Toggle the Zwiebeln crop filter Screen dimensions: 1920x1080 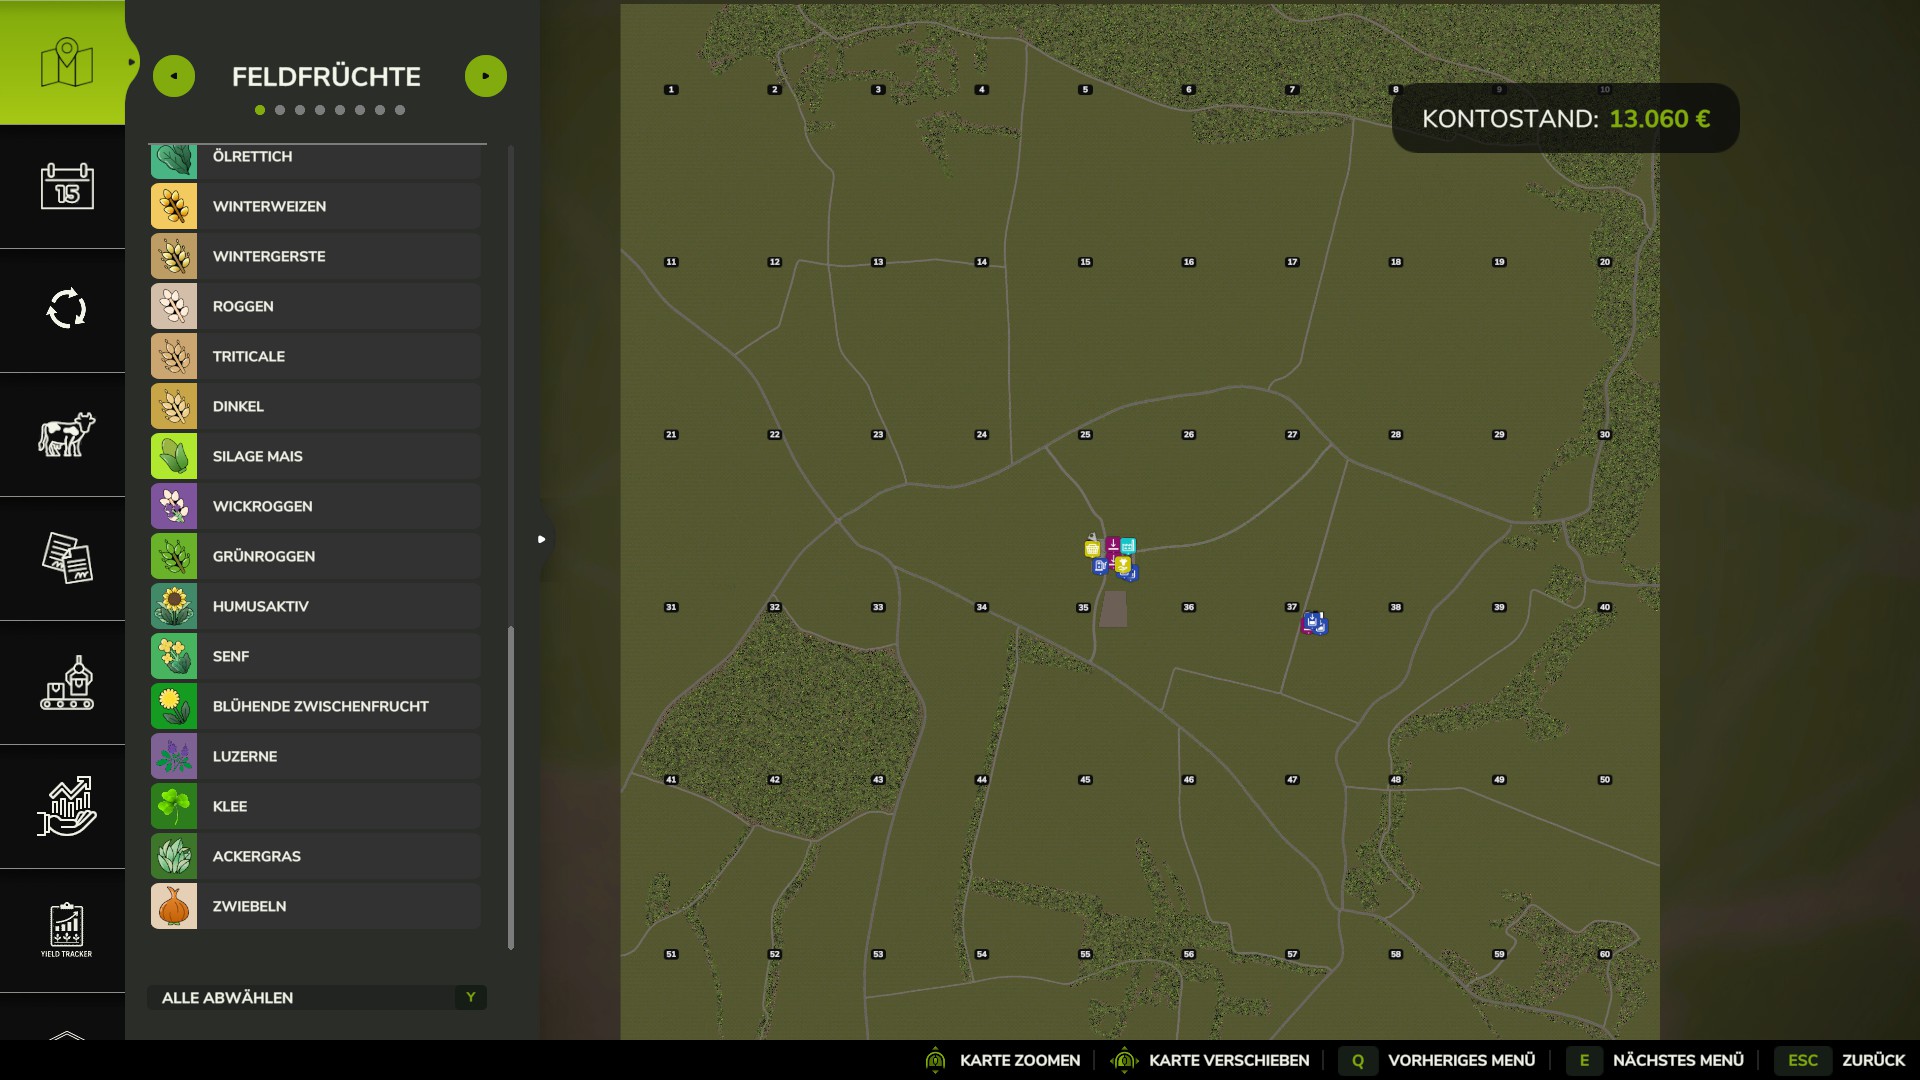click(316, 906)
